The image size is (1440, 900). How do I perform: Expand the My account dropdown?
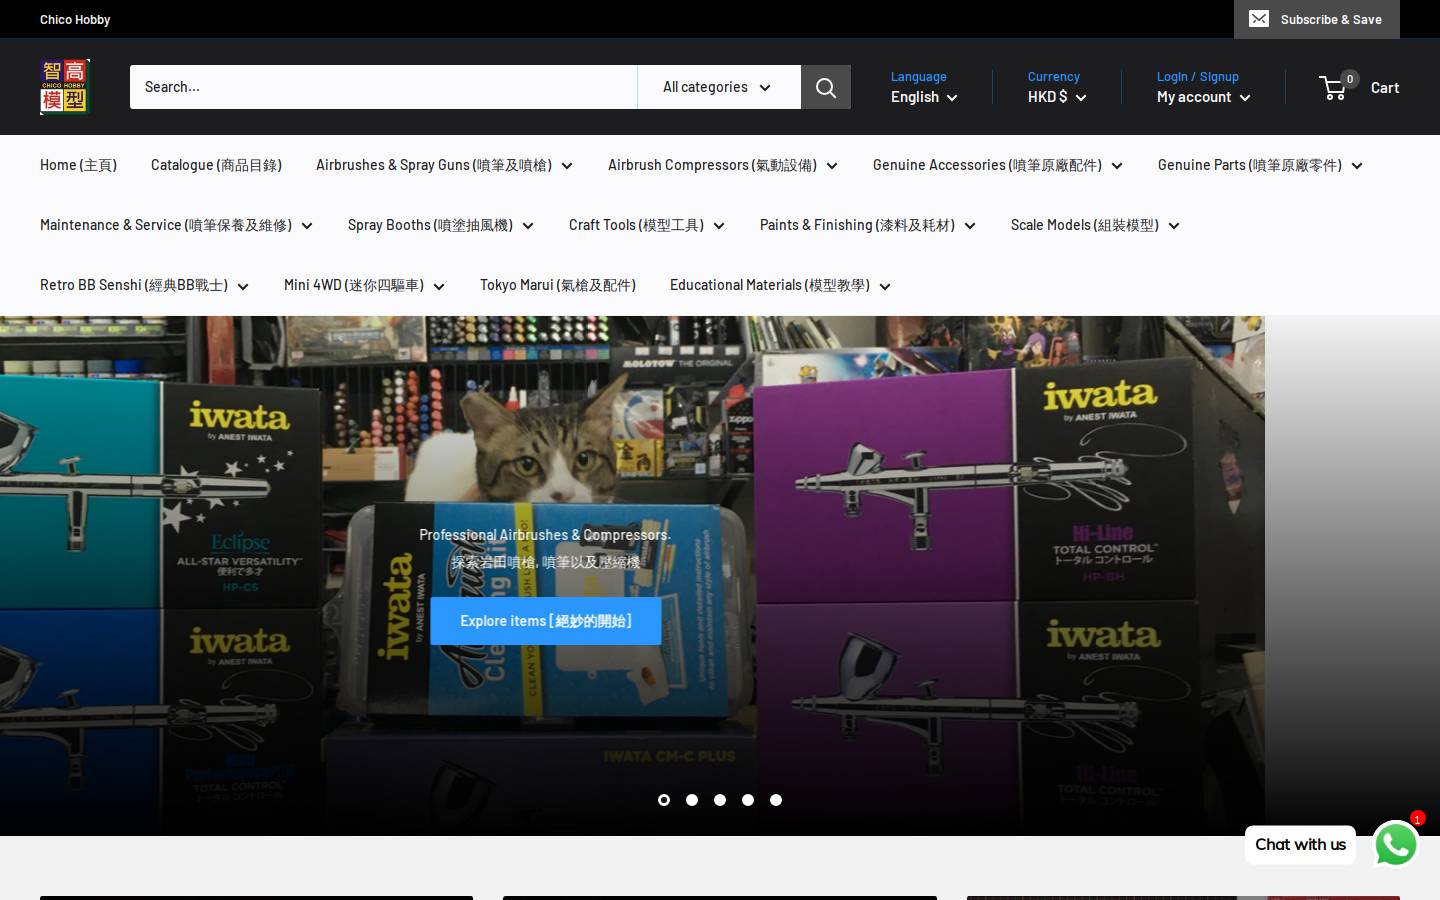point(1204,97)
